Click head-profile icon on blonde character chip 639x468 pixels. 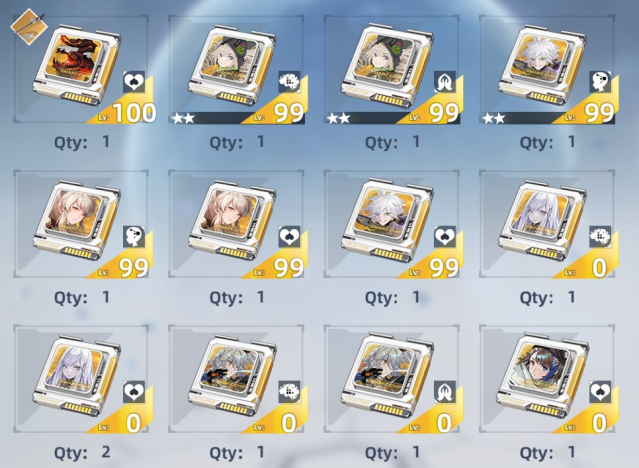click(134, 236)
